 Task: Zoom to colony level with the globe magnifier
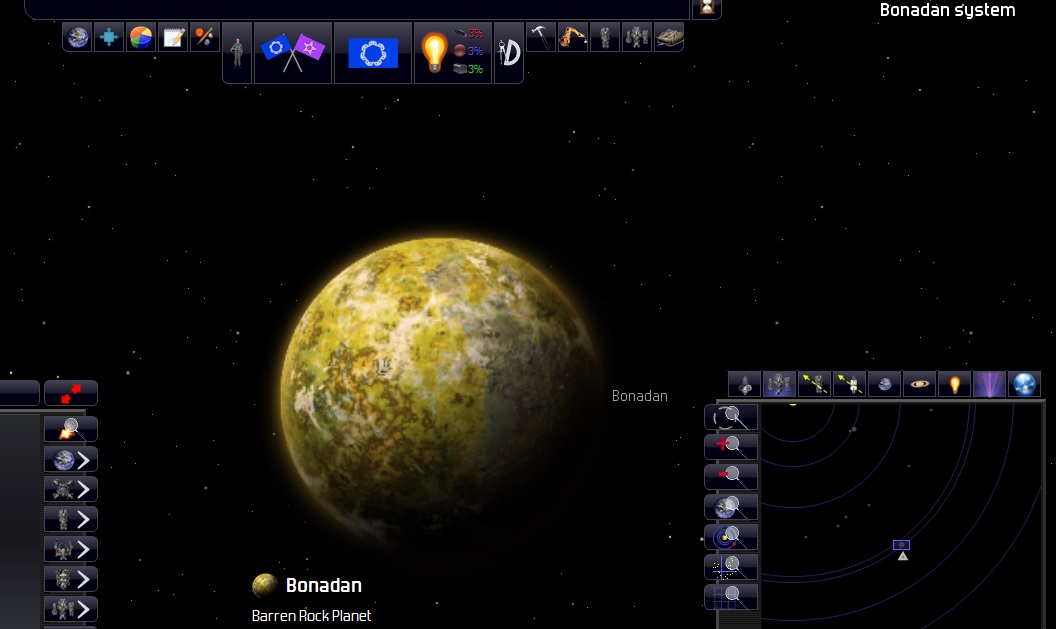click(731, 507)
